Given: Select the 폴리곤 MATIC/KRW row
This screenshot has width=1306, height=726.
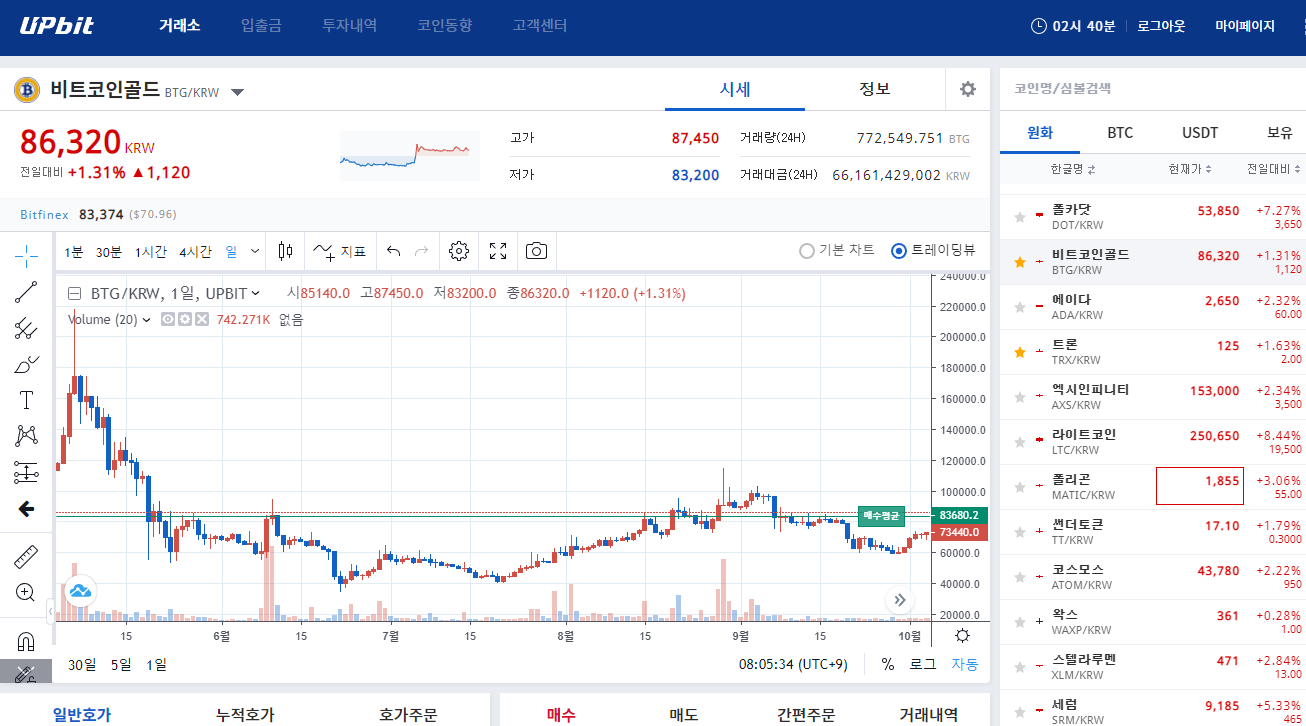Looking at the screenshot, I should (1153, 487).
